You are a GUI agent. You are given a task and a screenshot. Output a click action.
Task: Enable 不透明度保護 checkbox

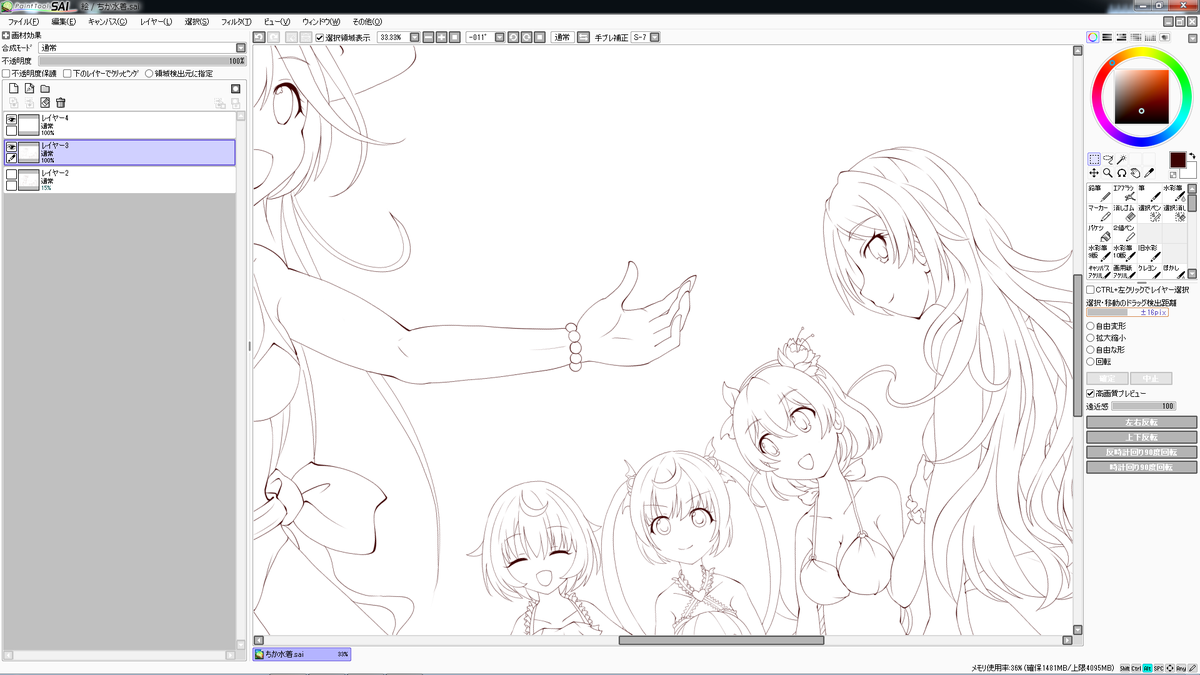tap(7, 73)
